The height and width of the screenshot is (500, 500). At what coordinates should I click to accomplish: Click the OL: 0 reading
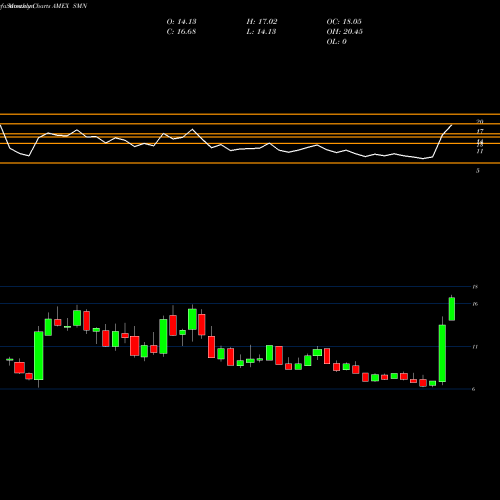[x=337, y=42]
